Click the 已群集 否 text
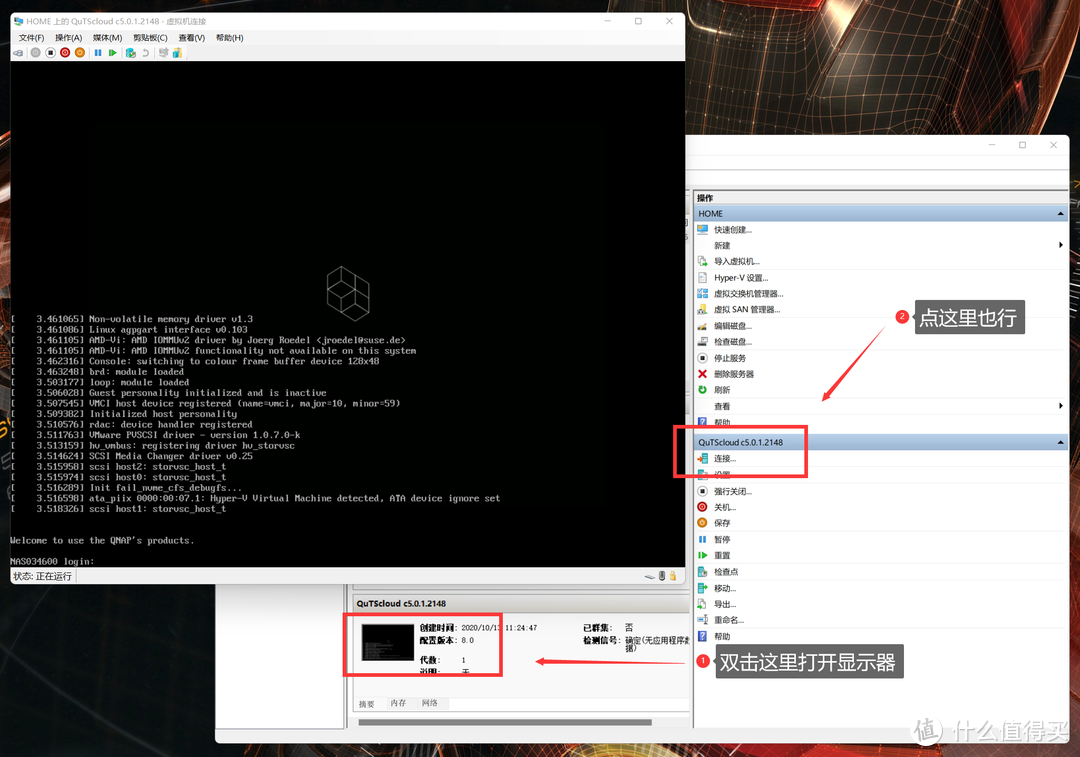The height and width of the screenshot is (757, 1080). (608, 628)
